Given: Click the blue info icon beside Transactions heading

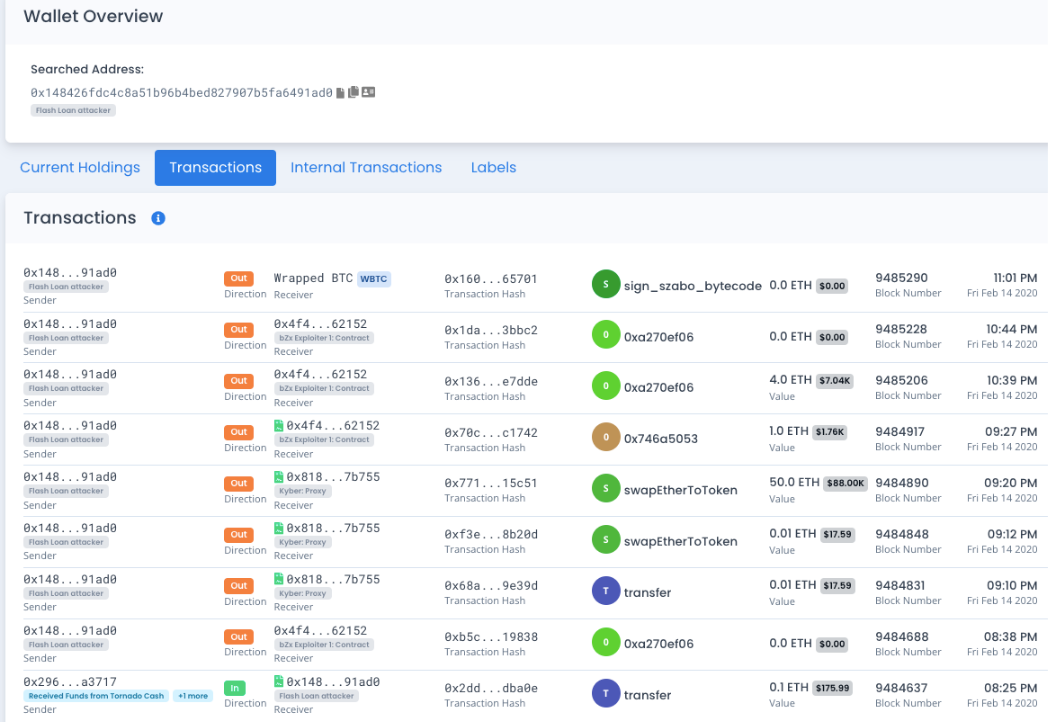Looking at the screenshot, I should 158,218.
